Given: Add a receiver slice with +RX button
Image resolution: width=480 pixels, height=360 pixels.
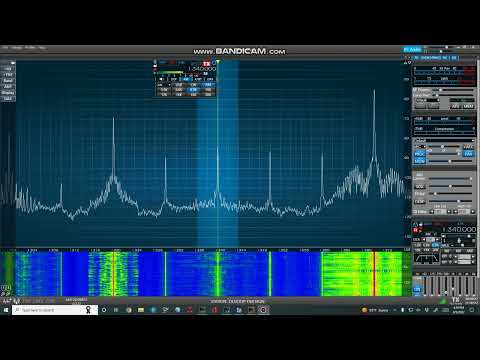Looking at the screenshot, I should point(8,69).
